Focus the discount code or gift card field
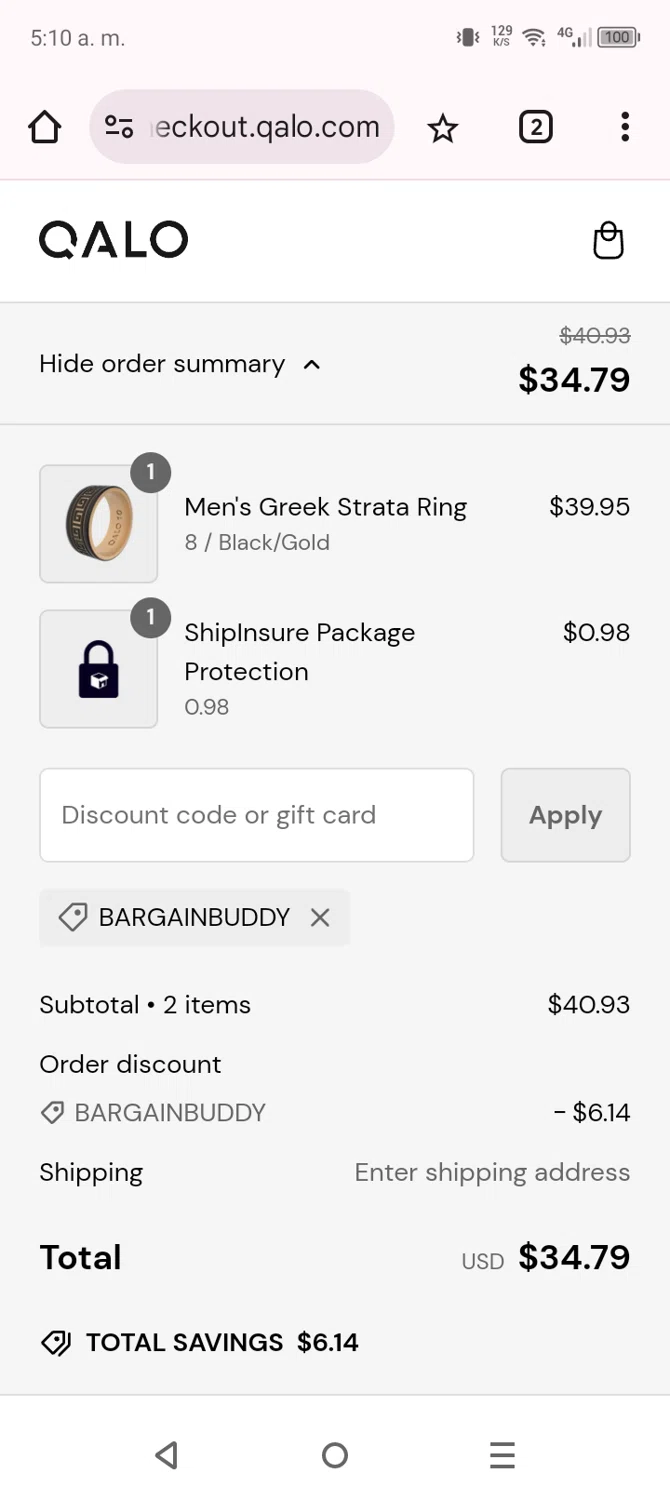 pos(256,815)
